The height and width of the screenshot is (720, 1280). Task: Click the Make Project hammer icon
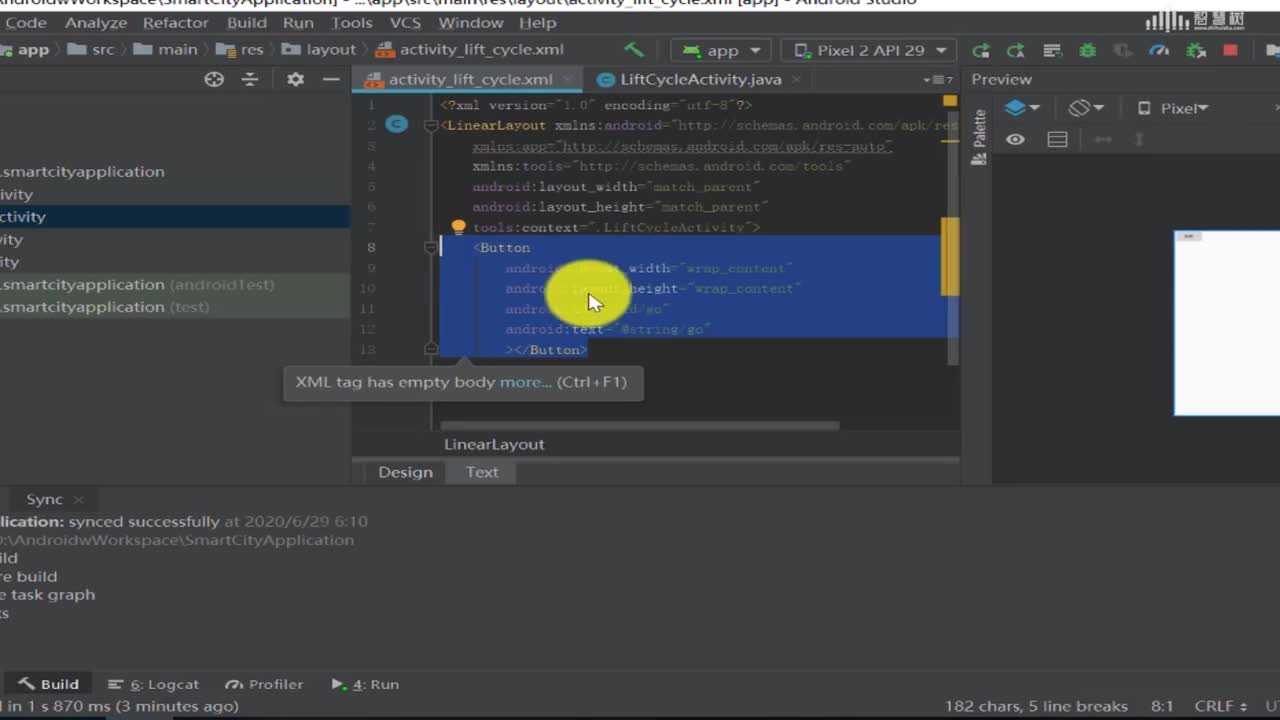click(634, 49)
